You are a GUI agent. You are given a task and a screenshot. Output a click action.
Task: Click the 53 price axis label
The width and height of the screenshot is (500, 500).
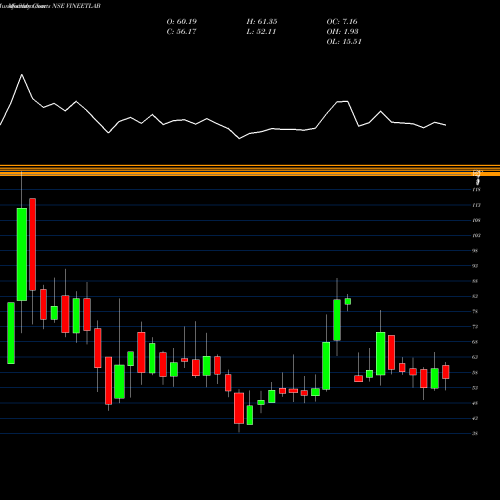tap(475, 388)
